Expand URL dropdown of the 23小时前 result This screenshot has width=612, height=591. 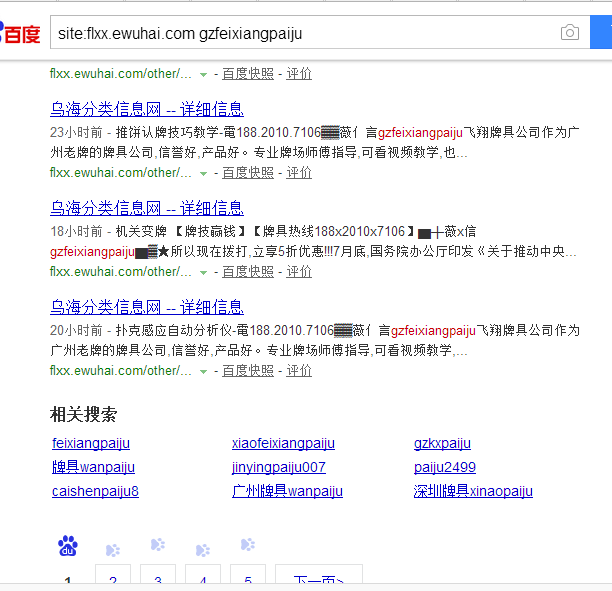click(x=203, y=174)
